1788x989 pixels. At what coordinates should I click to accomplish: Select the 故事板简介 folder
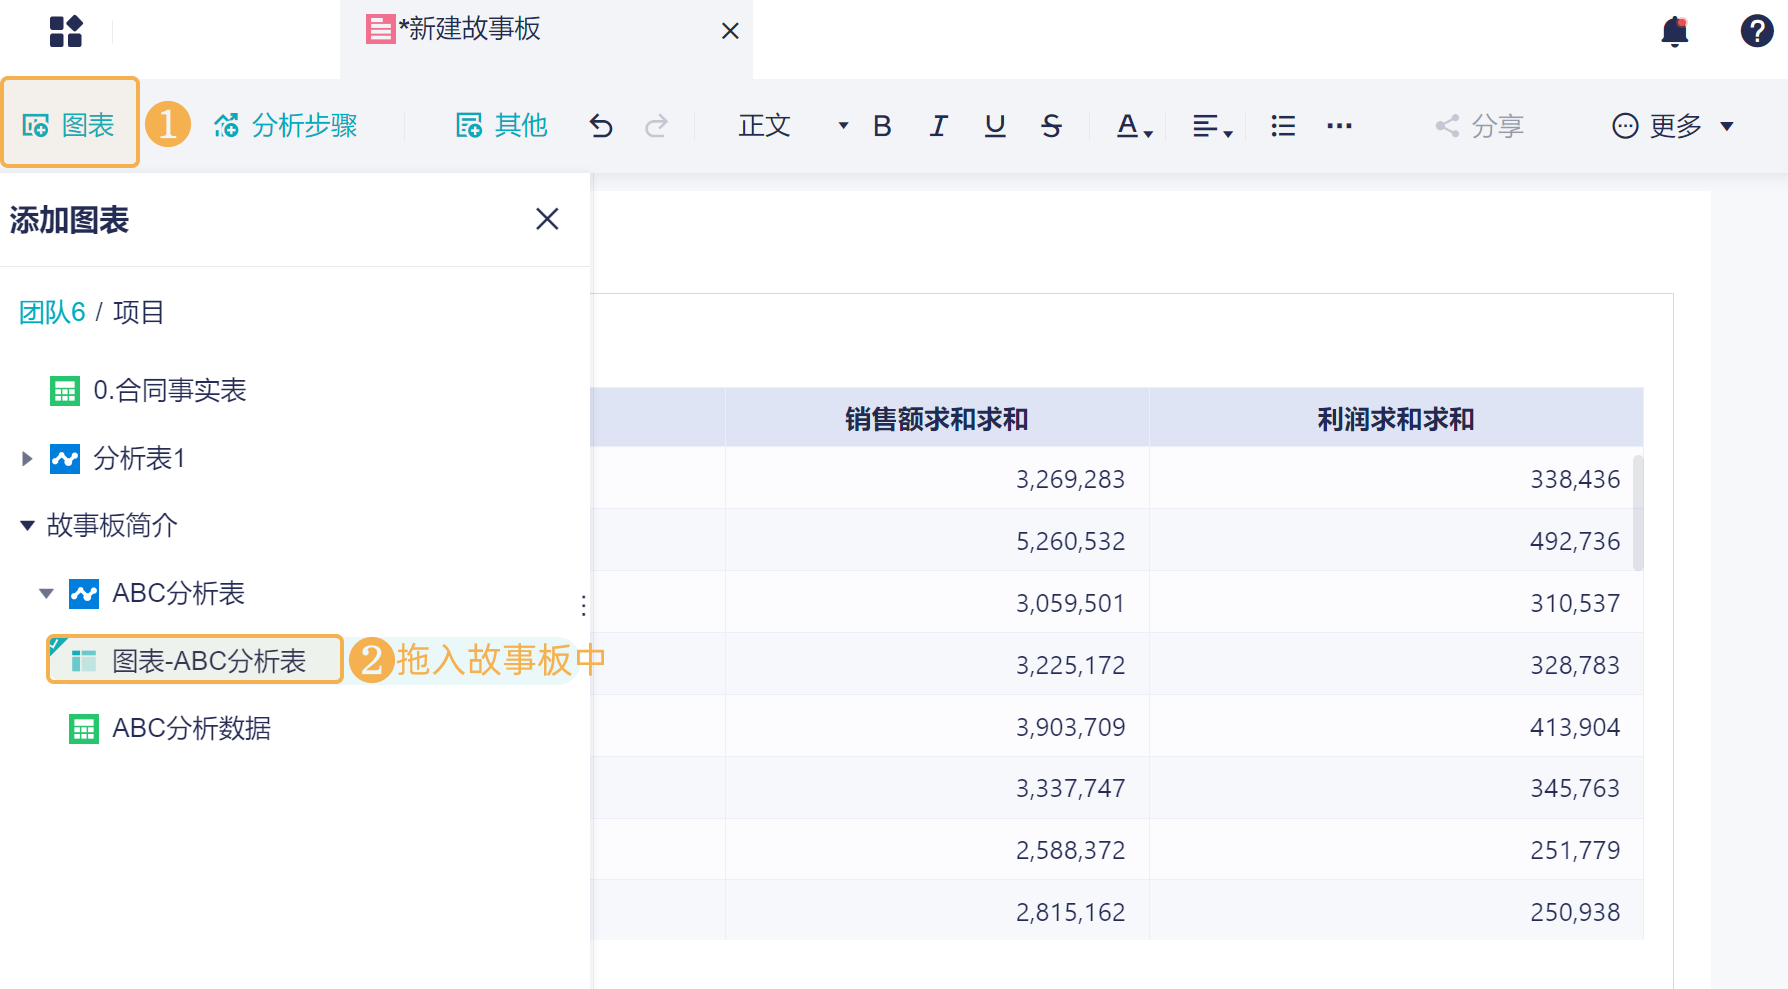click(x=112, y=525)
